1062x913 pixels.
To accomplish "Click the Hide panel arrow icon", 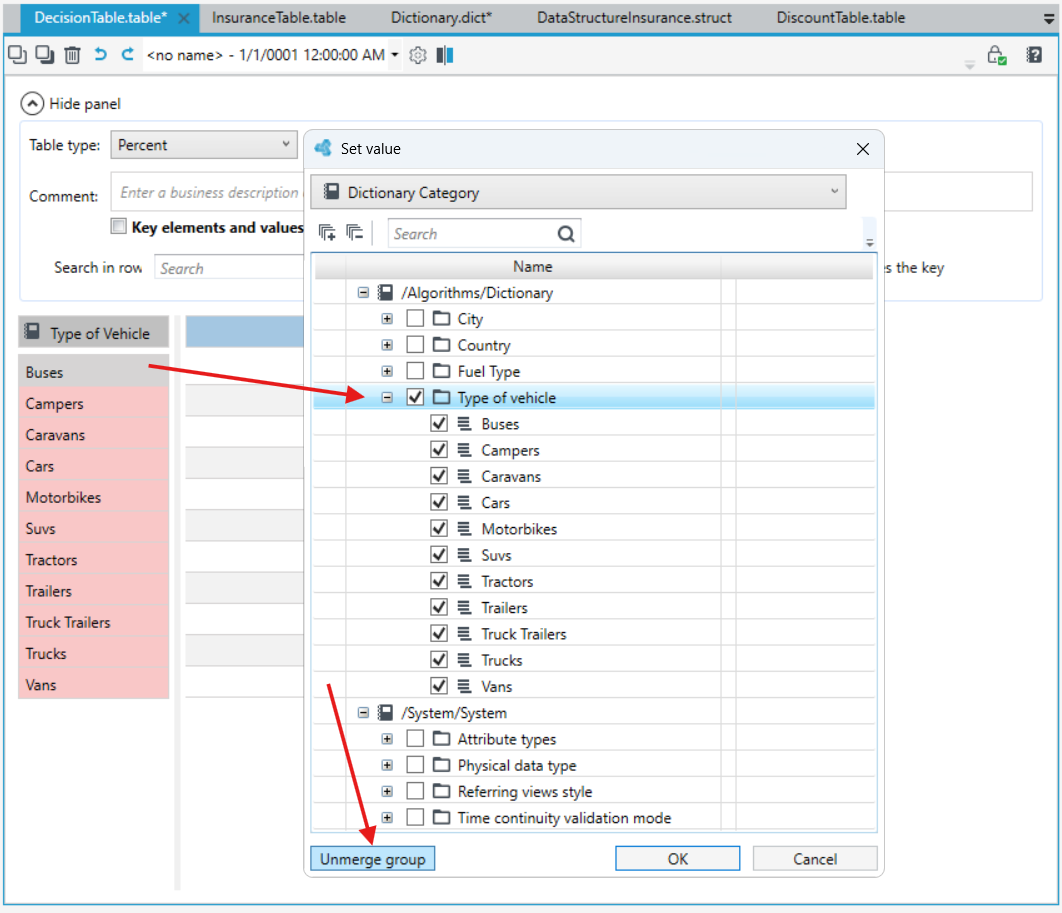I will (33, 104).
